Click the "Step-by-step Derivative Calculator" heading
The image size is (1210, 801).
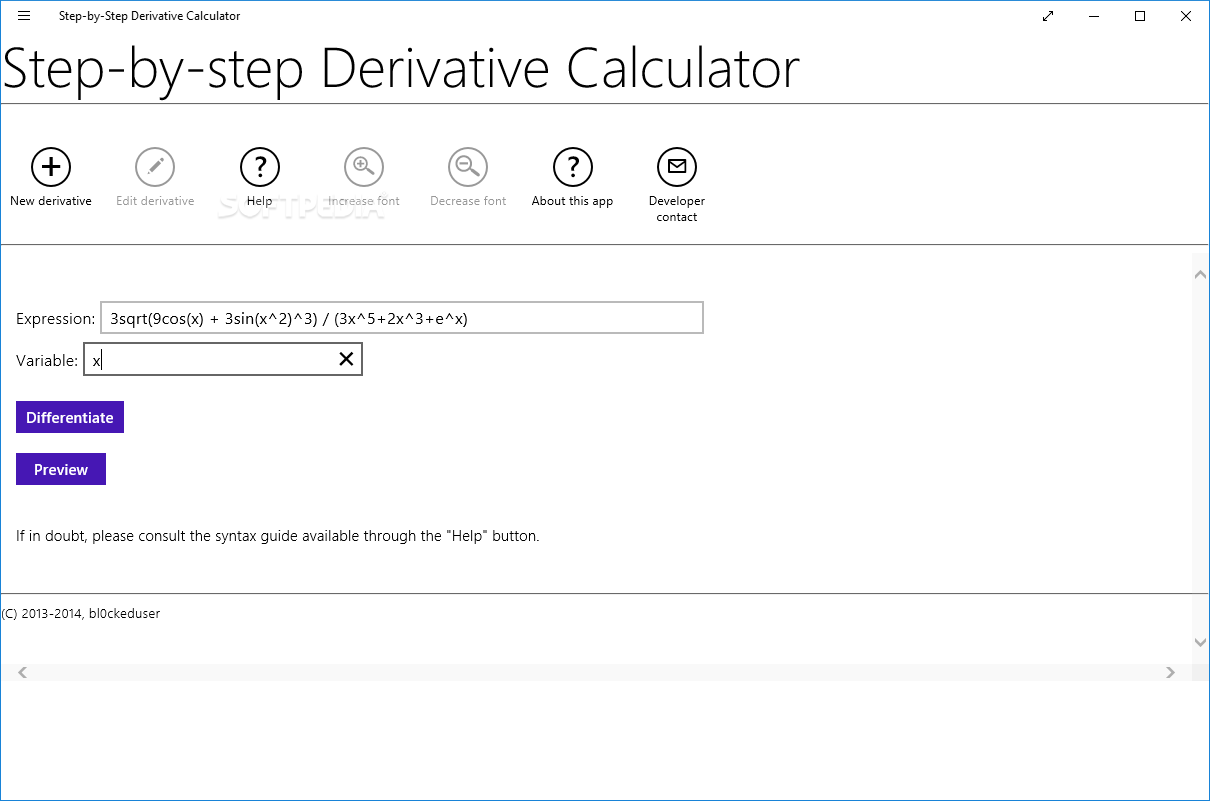click(401, 69)
